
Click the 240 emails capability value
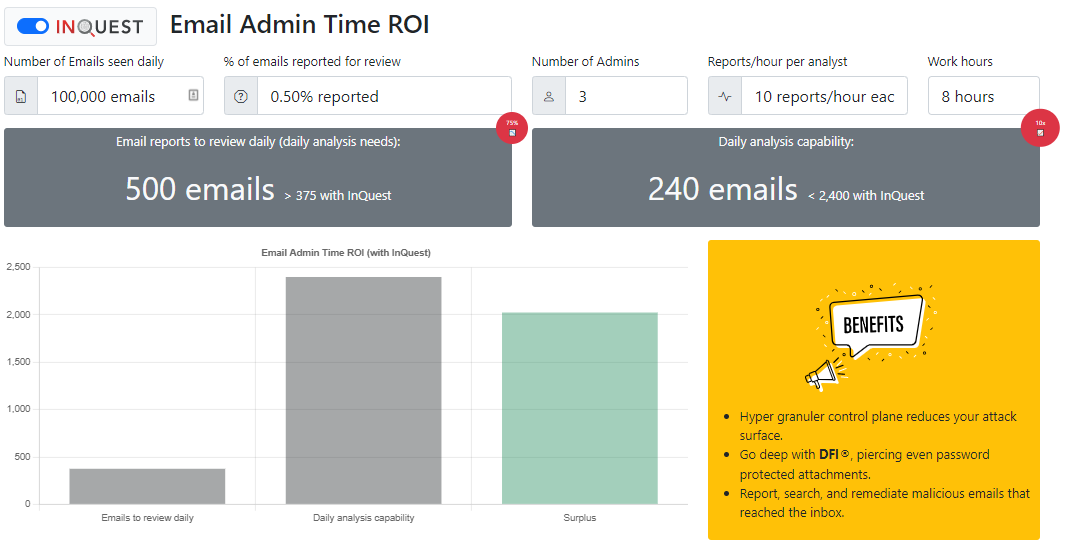pyautogui.click(x=723, y=189)
